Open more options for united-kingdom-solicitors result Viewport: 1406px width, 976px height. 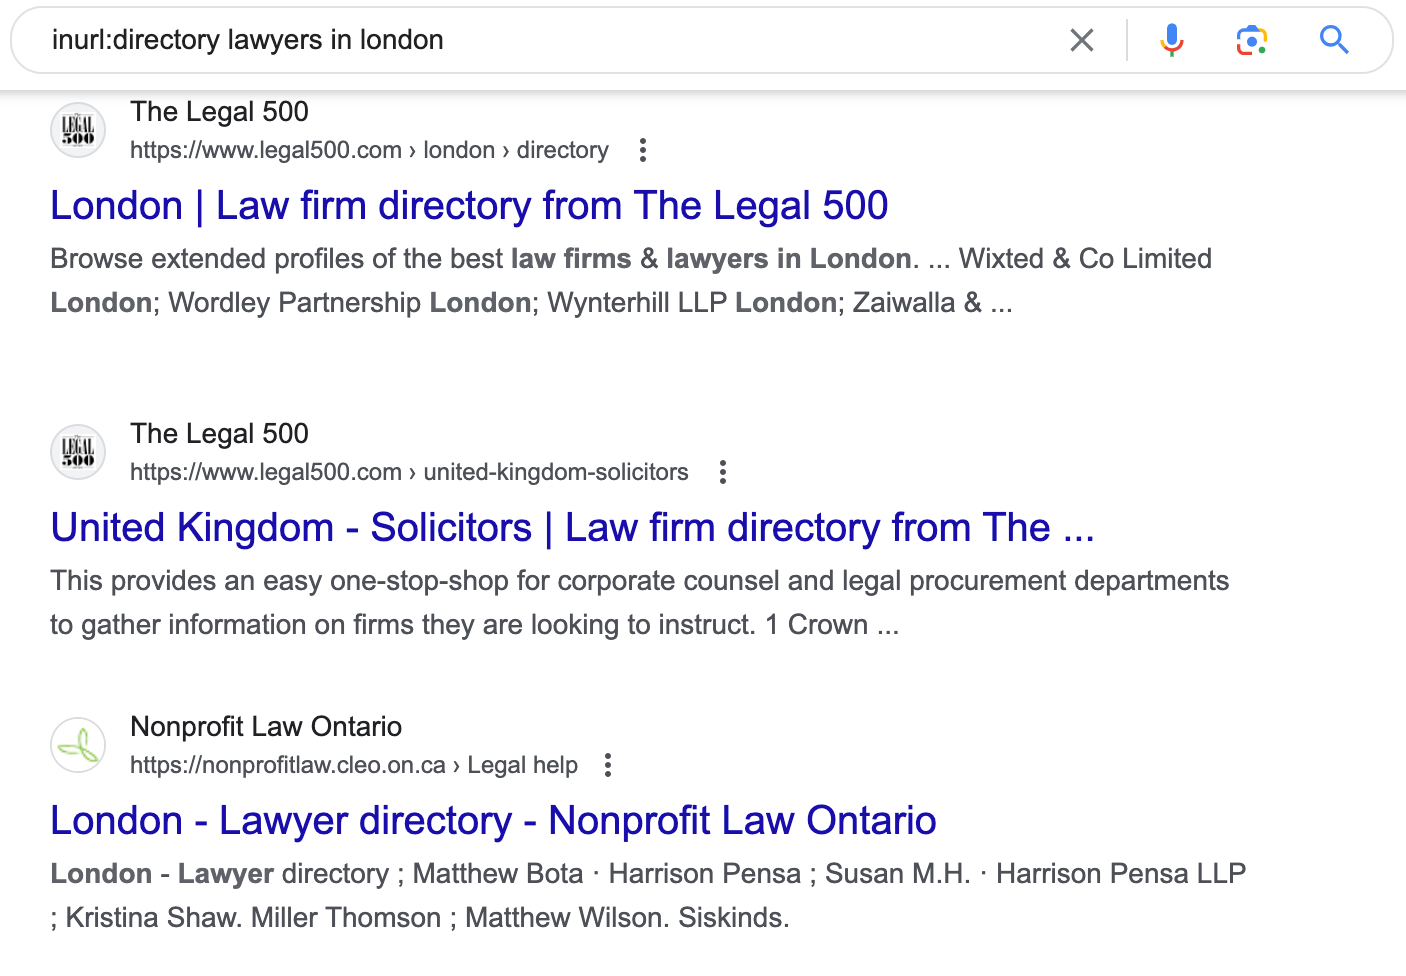[723, 472]
